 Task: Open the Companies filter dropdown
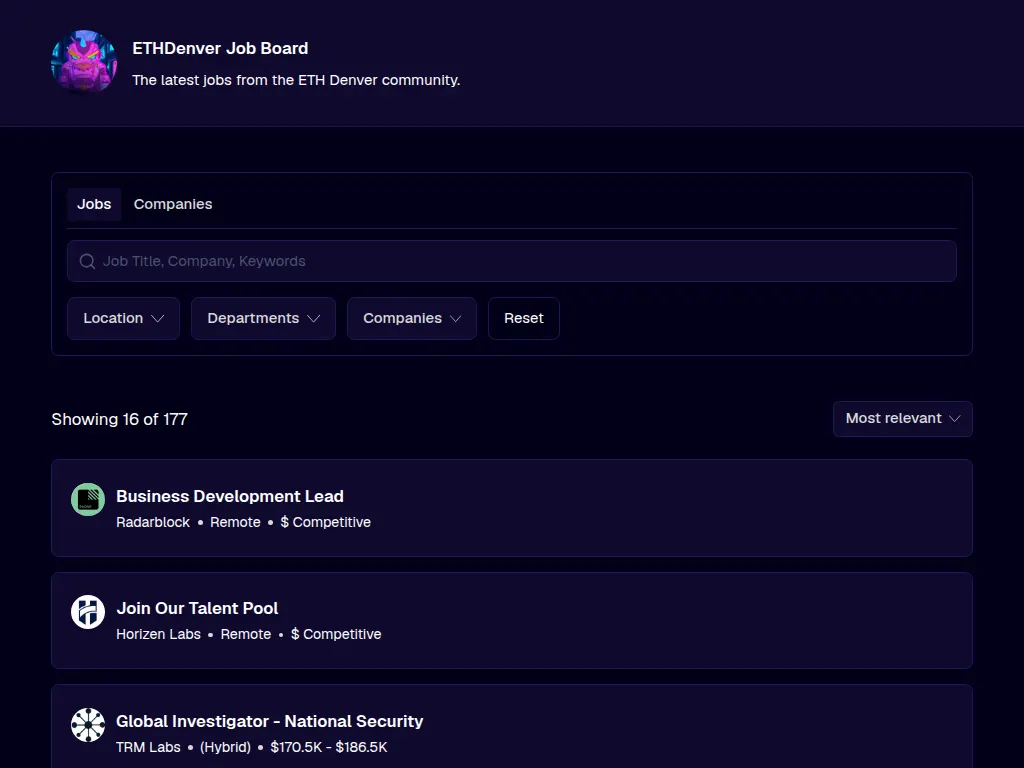tap(412, 319)
